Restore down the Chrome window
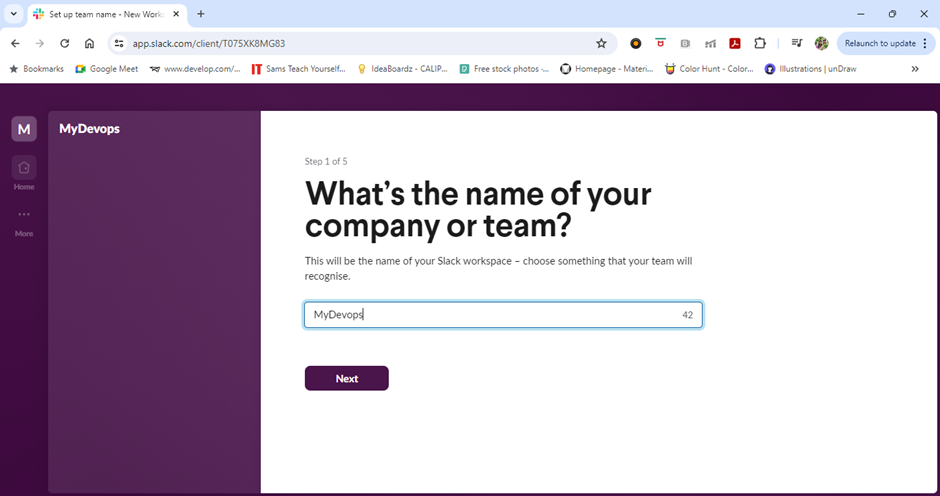The height and width of the screenshot is (496, 940). click(x=892, y=14)
